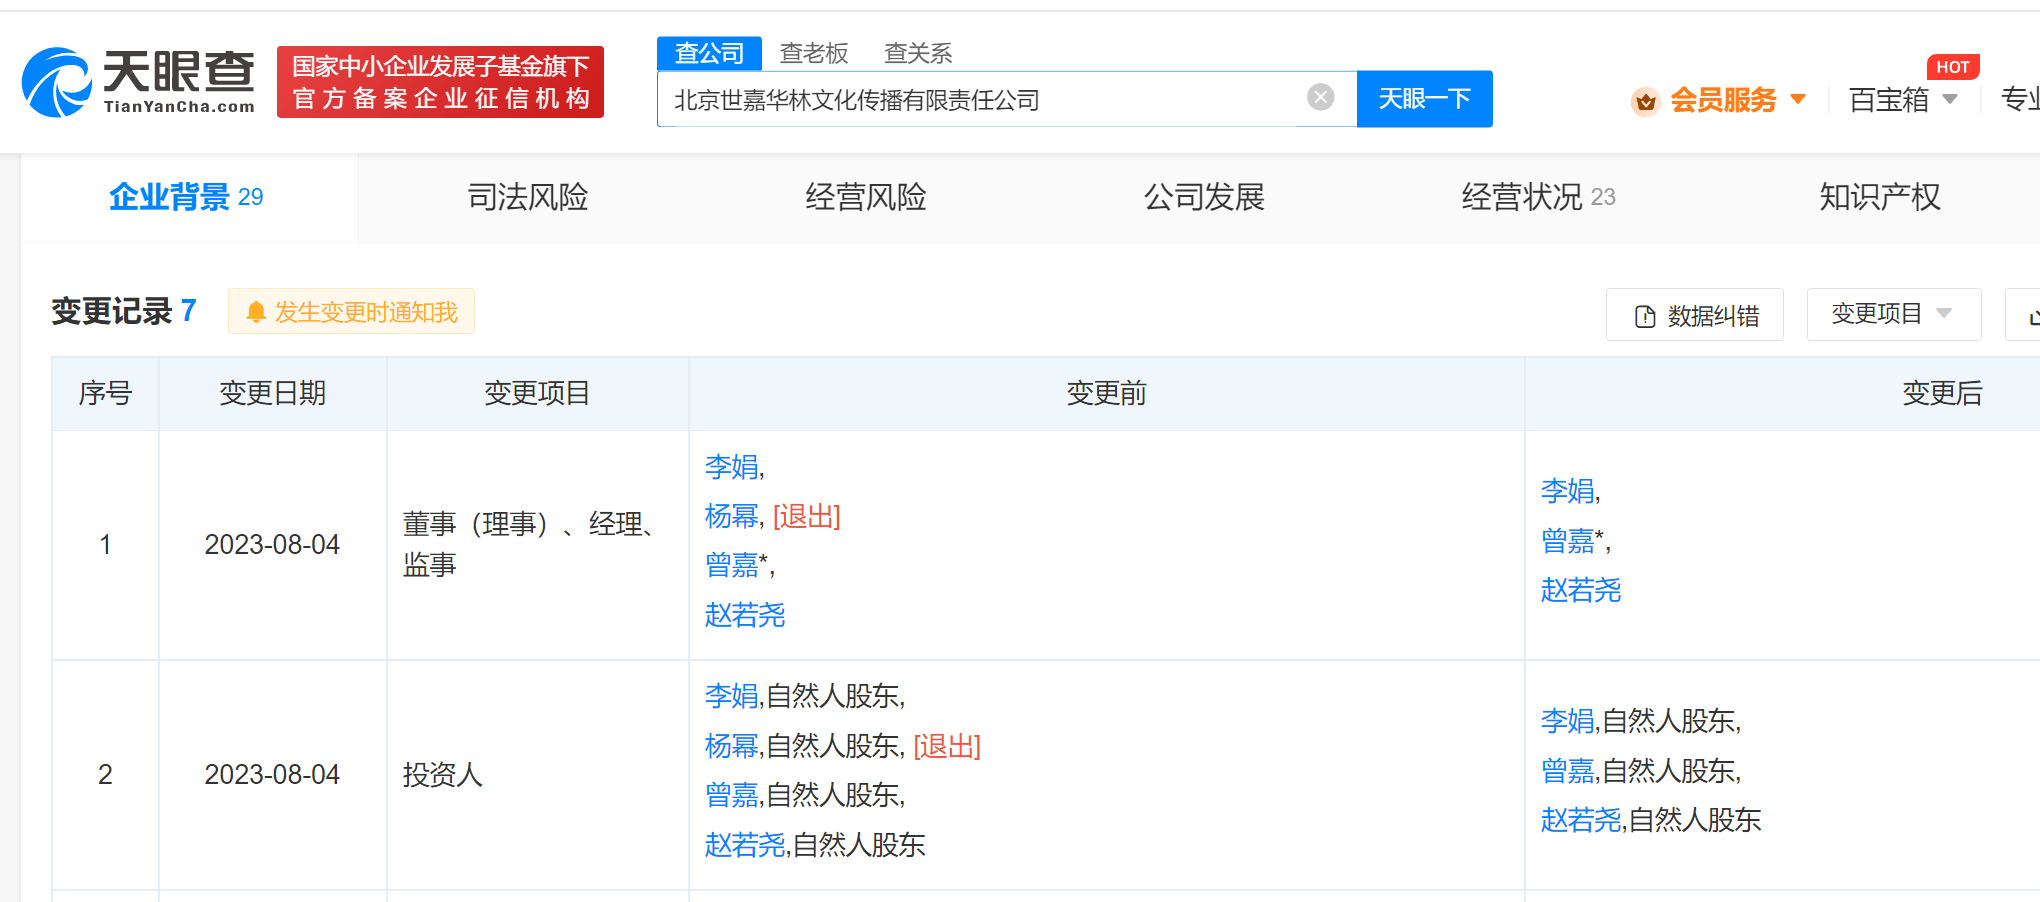This screenshot has height=902, width=2040.
Task: Click the 数据纠错 button
Action: click(1695, 315)
